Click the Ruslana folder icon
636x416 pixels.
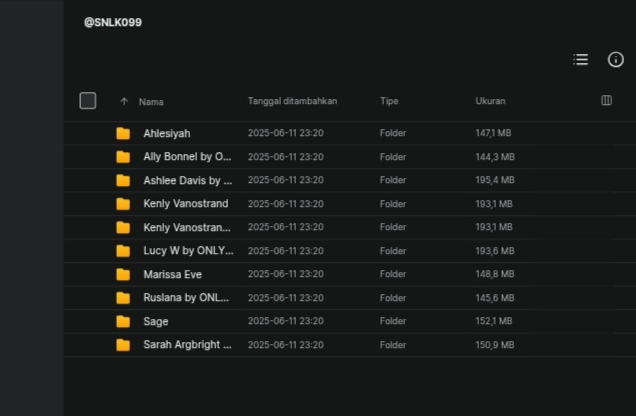[123, 298]
